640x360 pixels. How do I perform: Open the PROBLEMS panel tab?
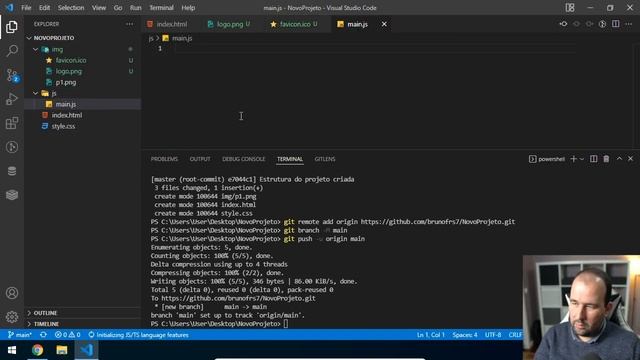pyautogui.click(x=164, y=159)
